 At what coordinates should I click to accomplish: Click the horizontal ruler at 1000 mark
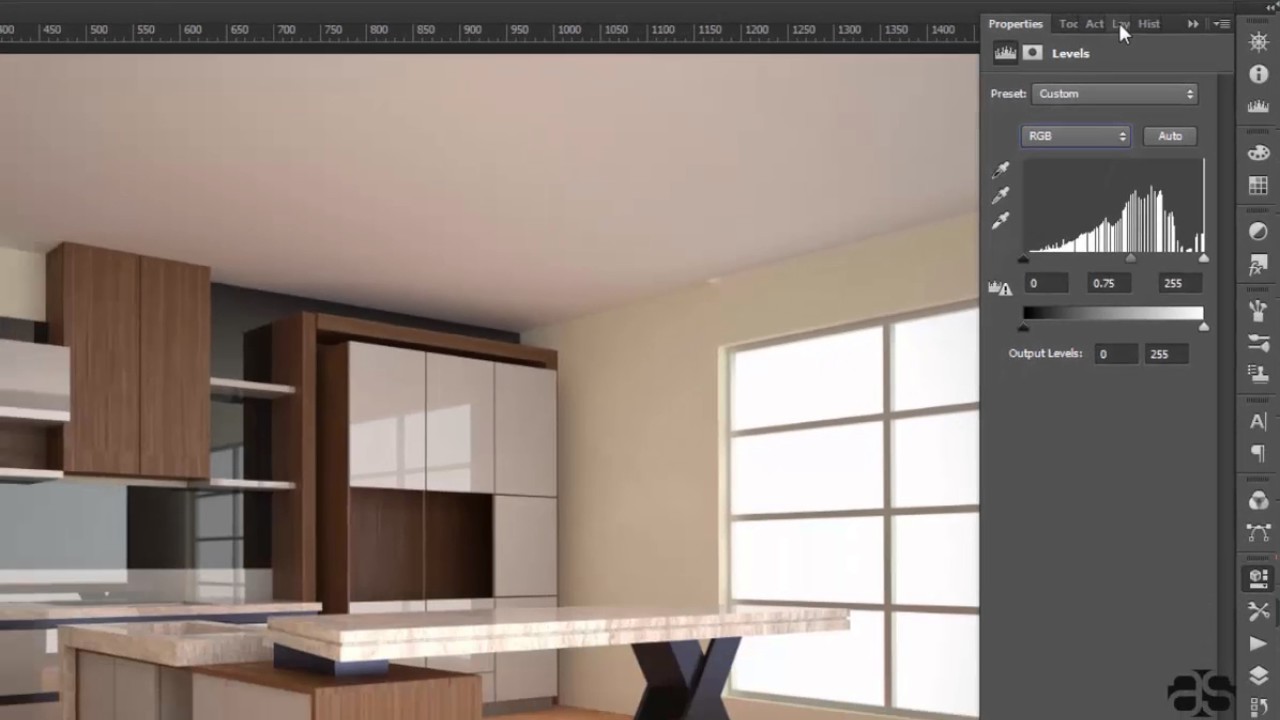click(x=569, y=31)
